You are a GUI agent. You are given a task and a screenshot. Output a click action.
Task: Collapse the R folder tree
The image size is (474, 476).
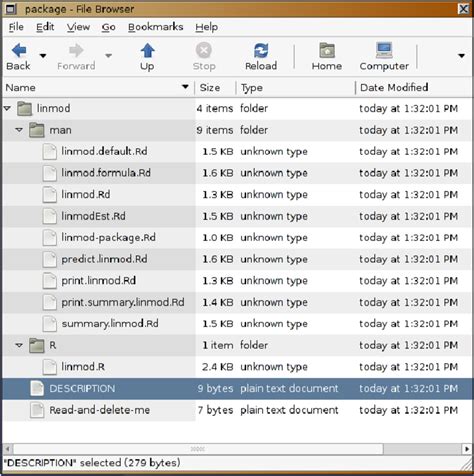[x=19, y=345]
